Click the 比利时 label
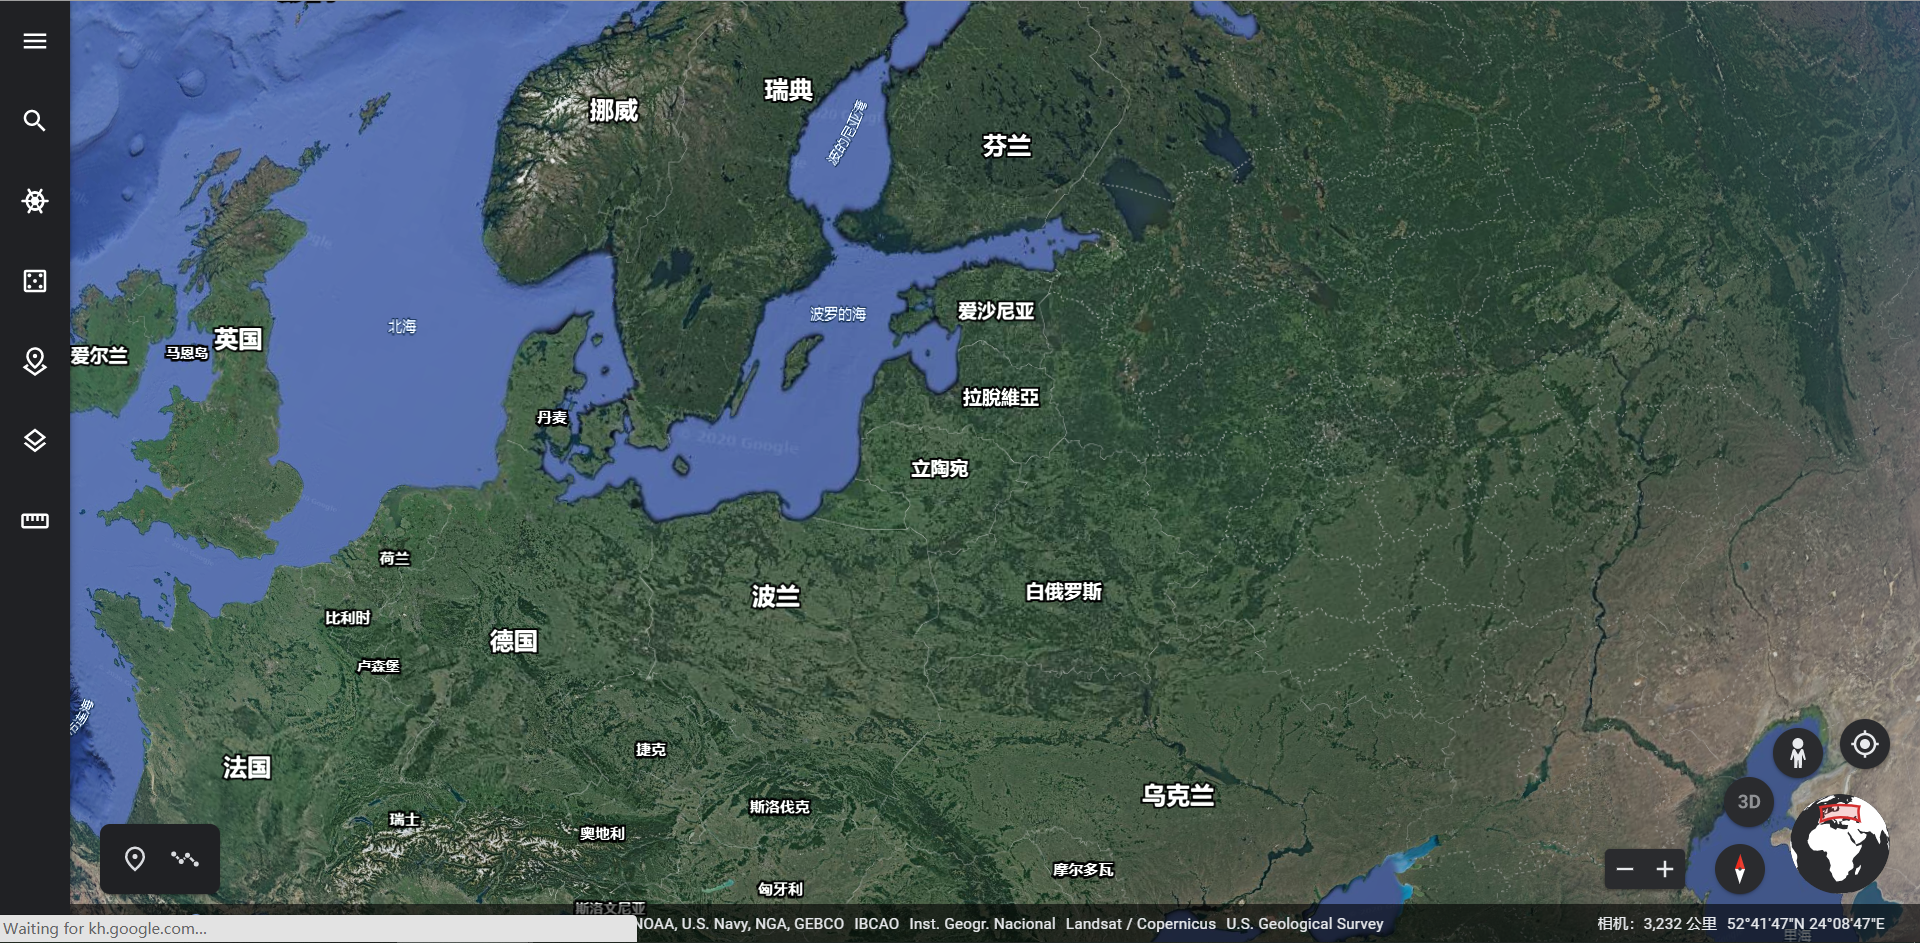Screen dimensions: 1920x943 pyautogui.click(x=348, y=618)
